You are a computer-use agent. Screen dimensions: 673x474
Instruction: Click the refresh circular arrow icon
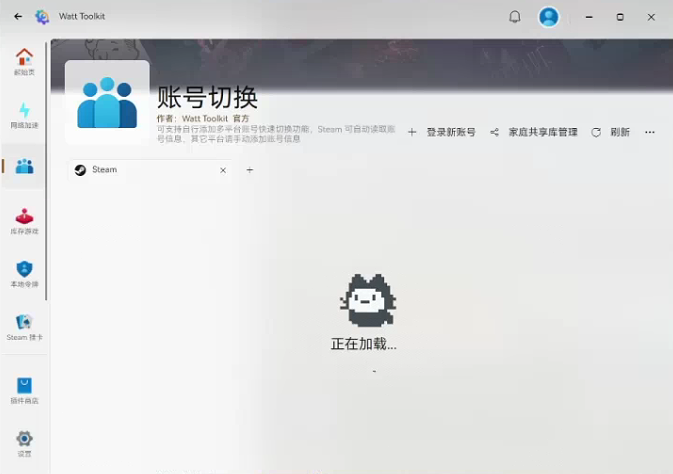tap(596, 132)
